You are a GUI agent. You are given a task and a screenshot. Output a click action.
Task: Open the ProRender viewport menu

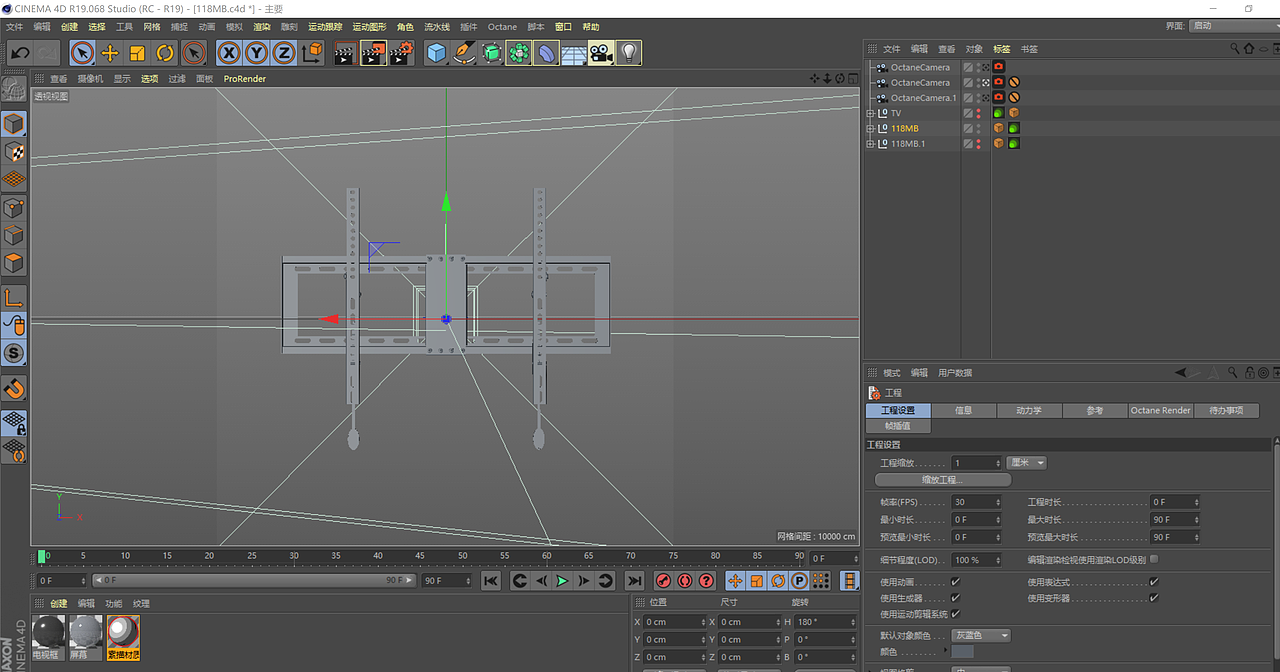tap(245, 79)
